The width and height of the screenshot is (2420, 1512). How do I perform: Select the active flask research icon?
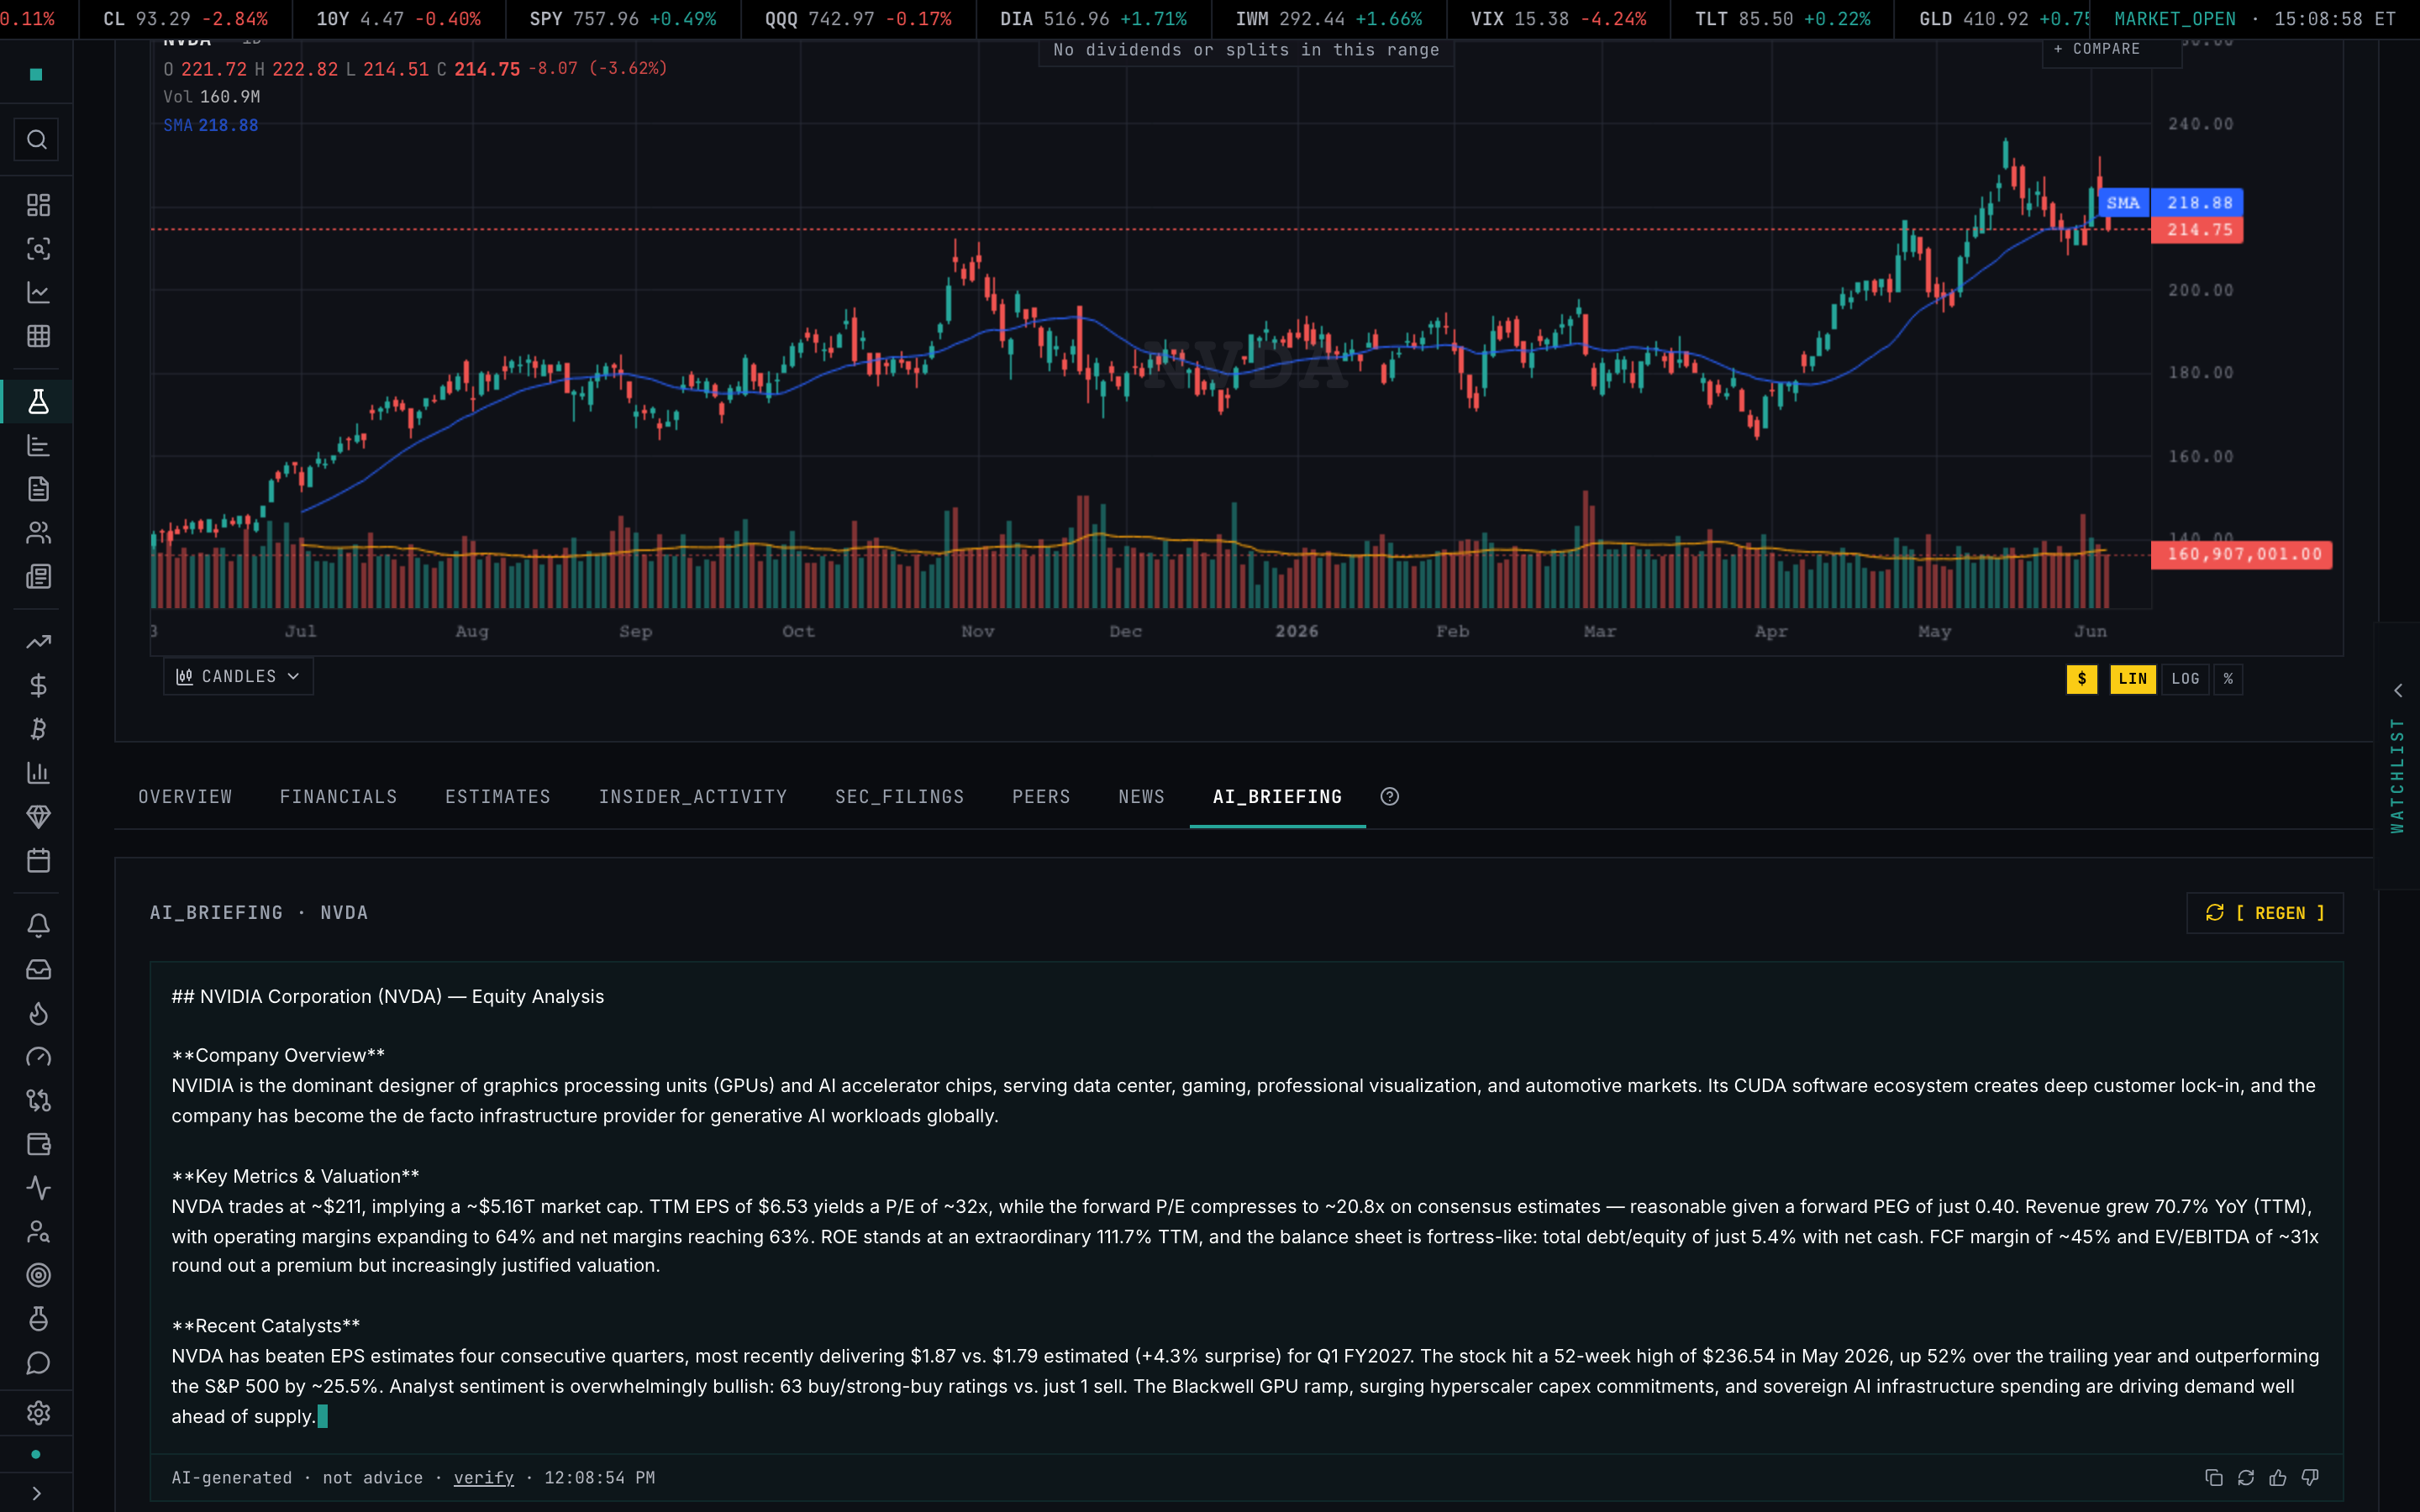click(38, 402)
